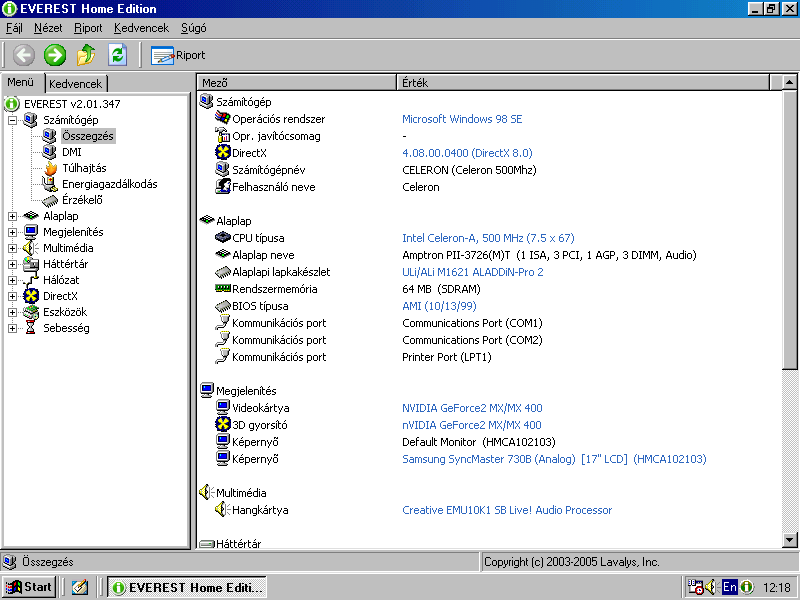The width and height of the screenshot is (800, 600).
Task: Click the vertical scrollbar thumb
Action: pyautogui.click(x=789, y=229)
